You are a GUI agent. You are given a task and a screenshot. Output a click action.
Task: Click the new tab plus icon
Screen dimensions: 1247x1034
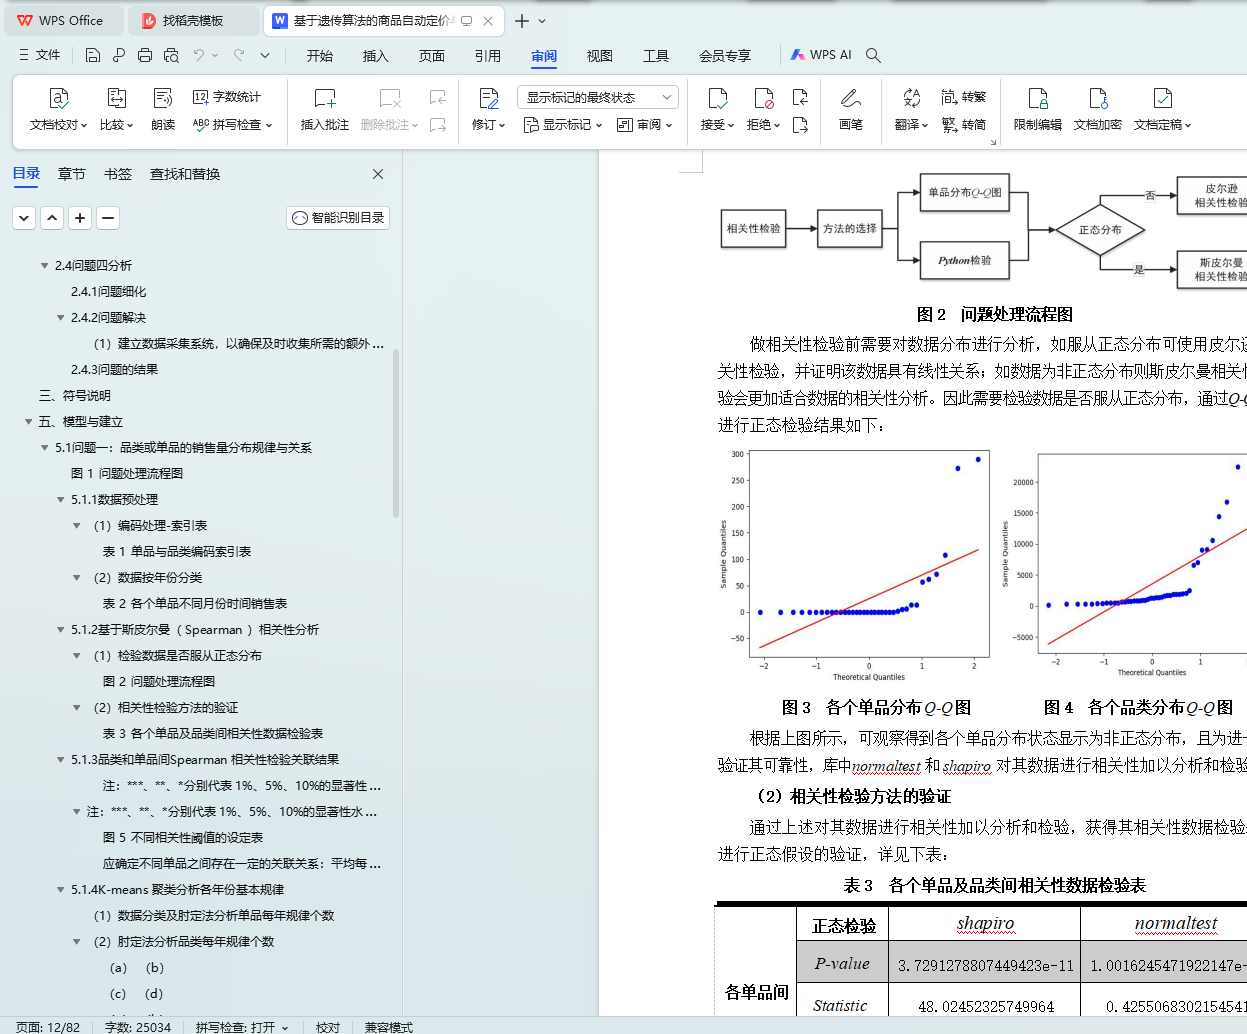click(522, 20)
